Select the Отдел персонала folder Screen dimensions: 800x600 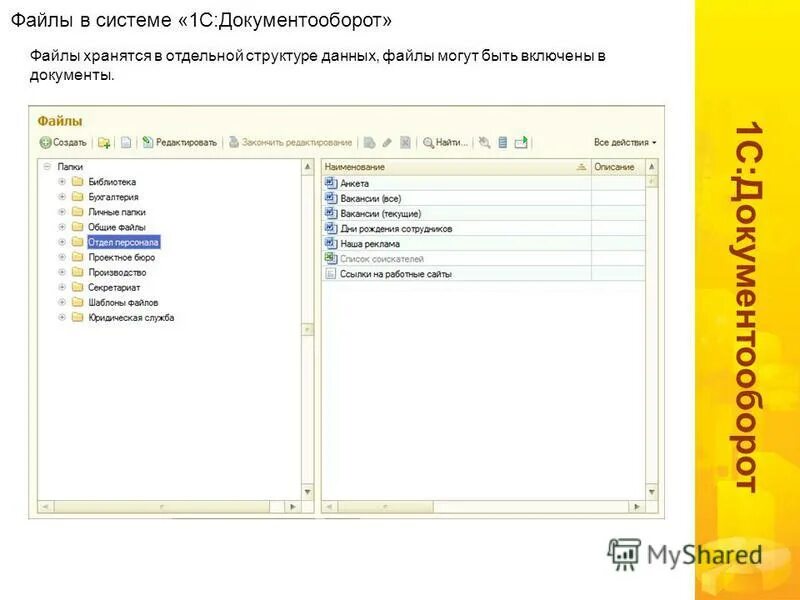(125, 242)
